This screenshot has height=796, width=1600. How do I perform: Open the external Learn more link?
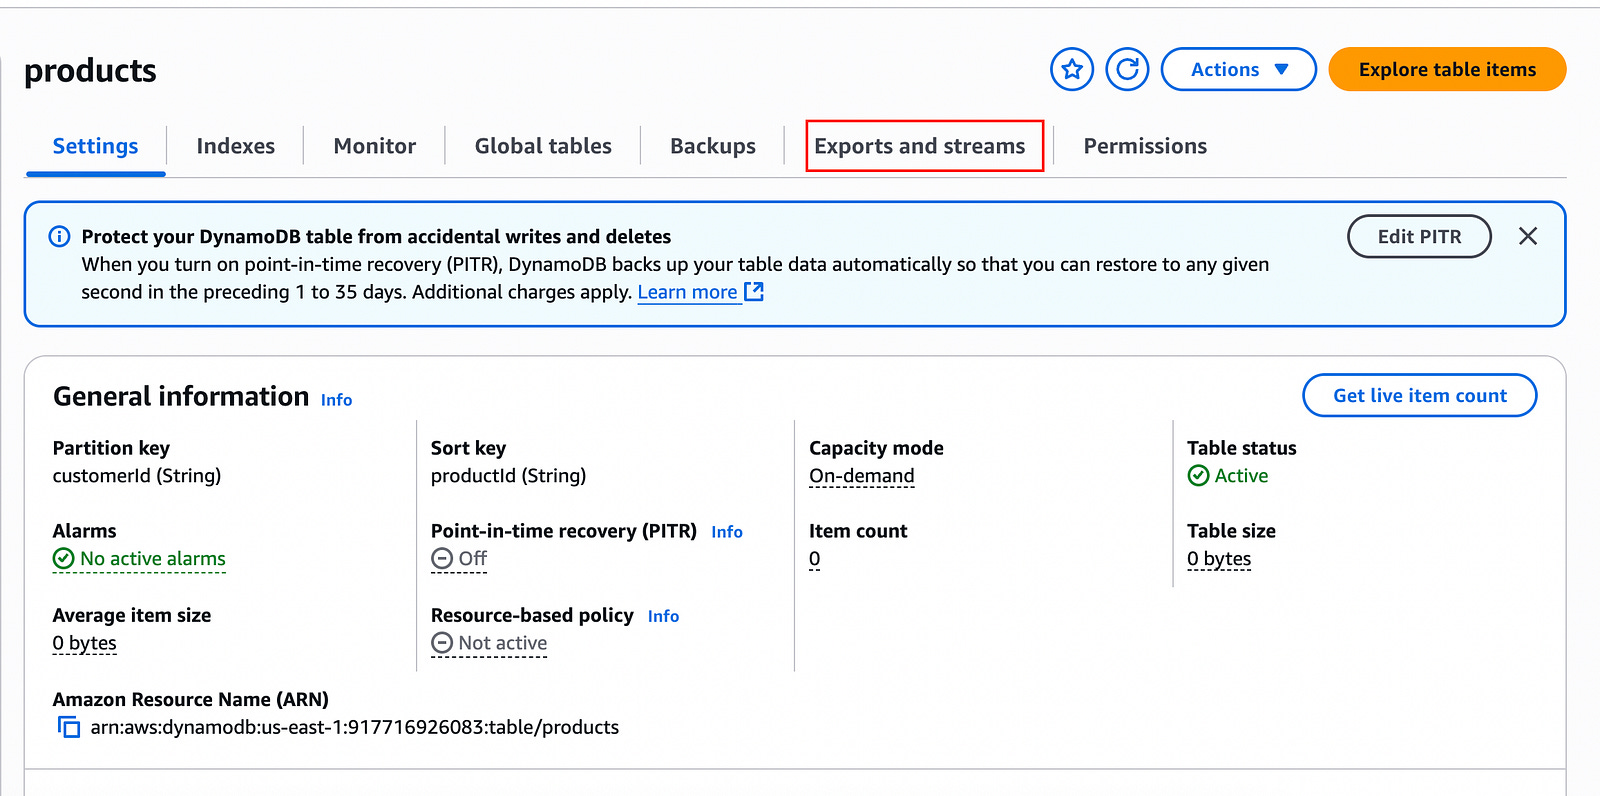tap(700, 292)
